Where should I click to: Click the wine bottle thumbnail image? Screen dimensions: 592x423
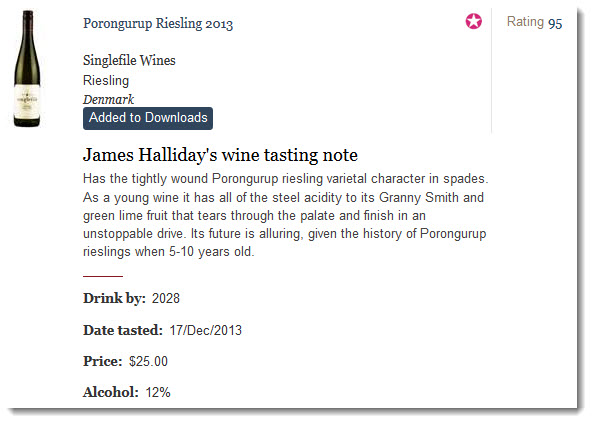pyautogui.click(x=27, y=69)
